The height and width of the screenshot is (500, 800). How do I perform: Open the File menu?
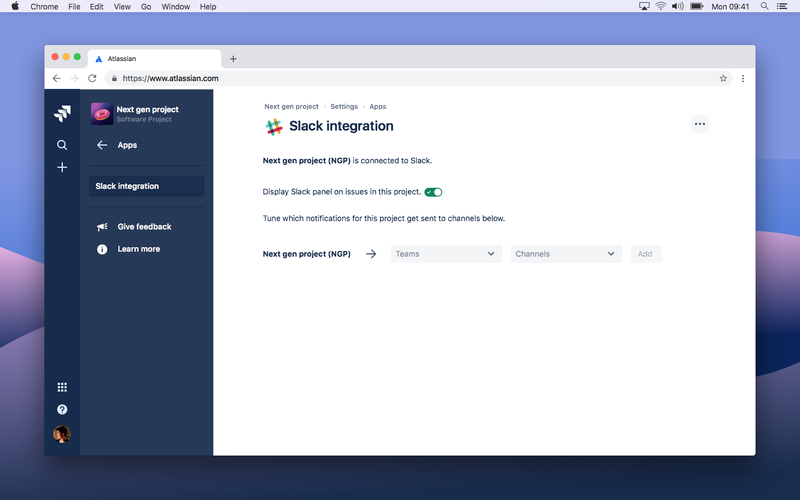[x=74, y=7]
